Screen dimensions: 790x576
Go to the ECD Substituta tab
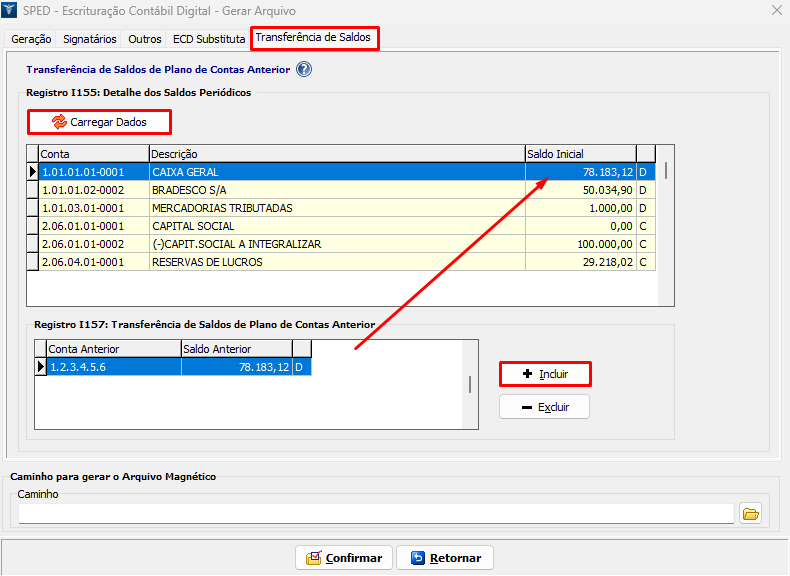point(208,40)
